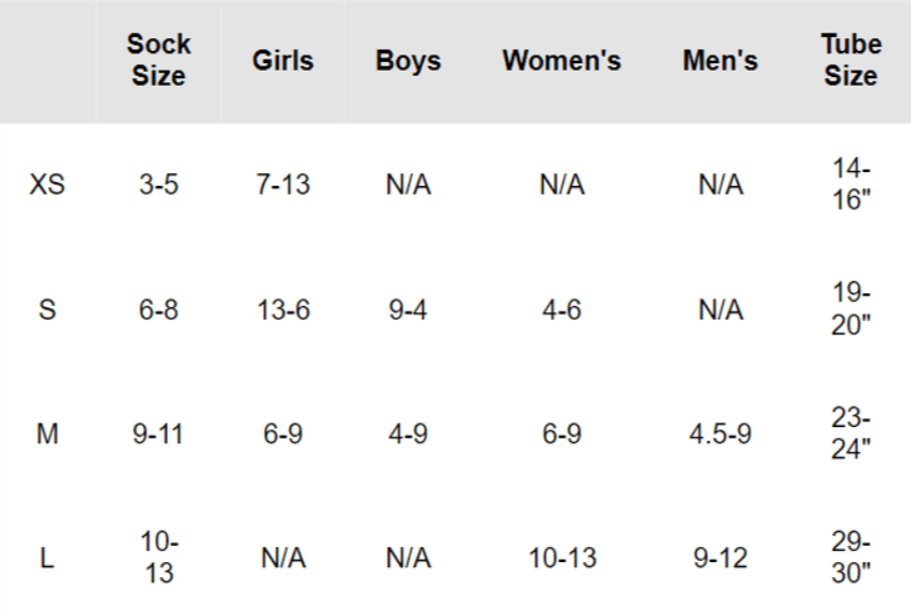Click the Boys column header
This screenshot has height=614, width=911.
(408, 61)
